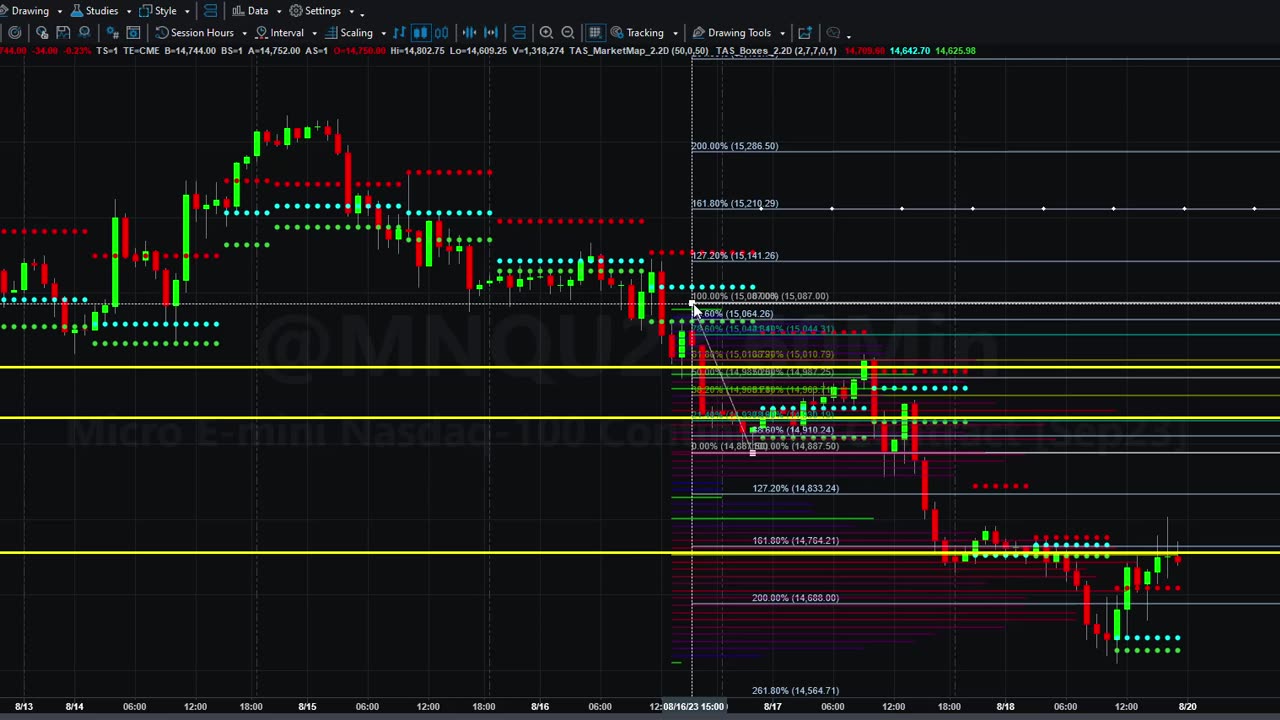Viewport: 1280px width, 720px height.
Task: Click the save chart disk icon
Action: 63,33
